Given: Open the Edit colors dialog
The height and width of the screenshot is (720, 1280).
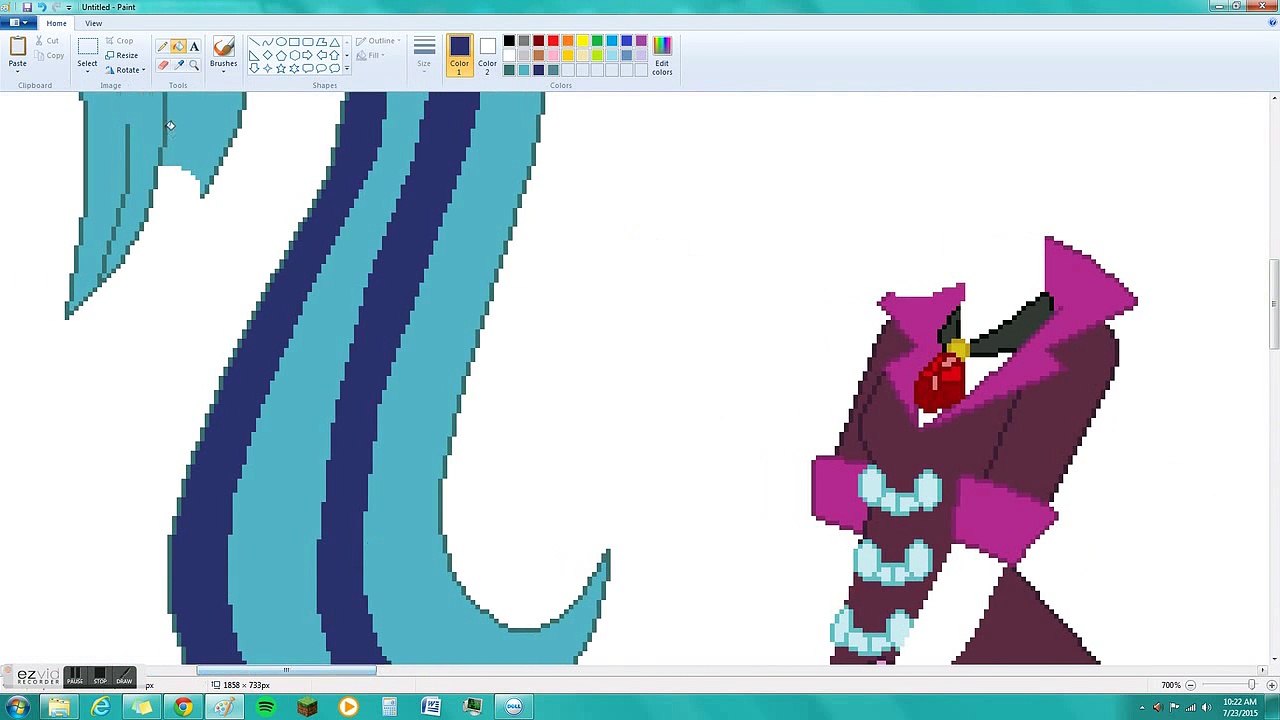Looking at the screenshot, I should 662,56.
